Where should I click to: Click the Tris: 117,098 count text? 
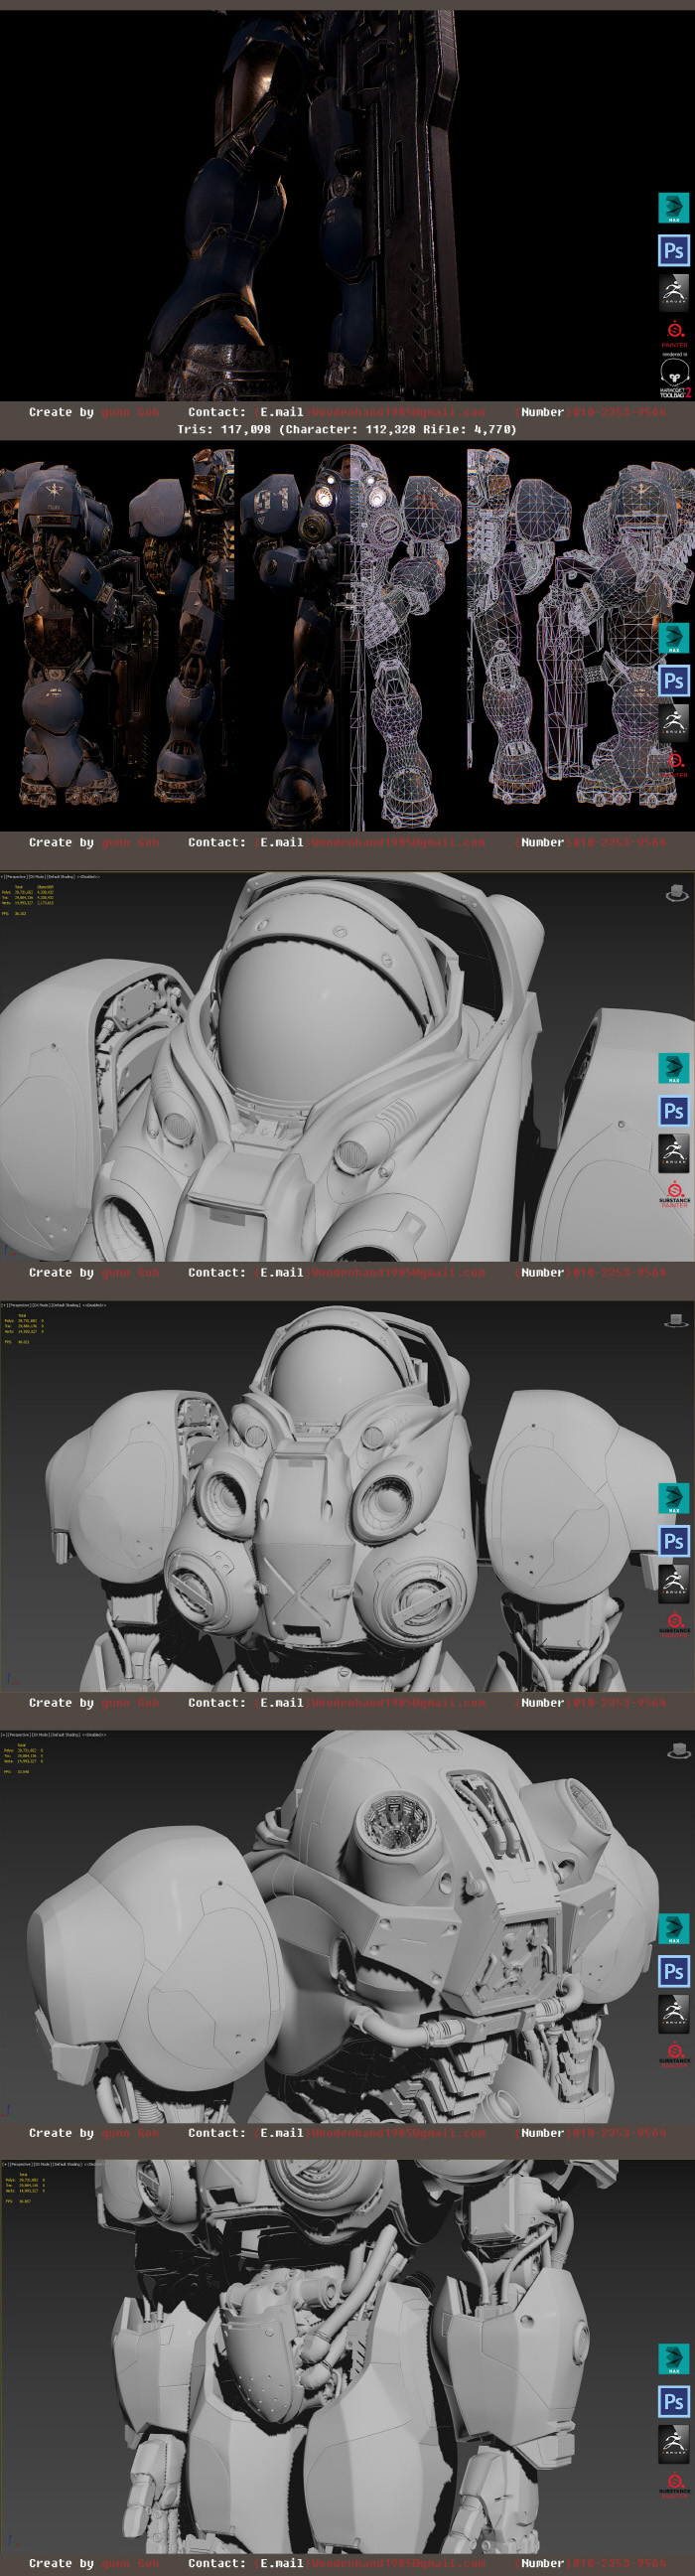(225, 429)
